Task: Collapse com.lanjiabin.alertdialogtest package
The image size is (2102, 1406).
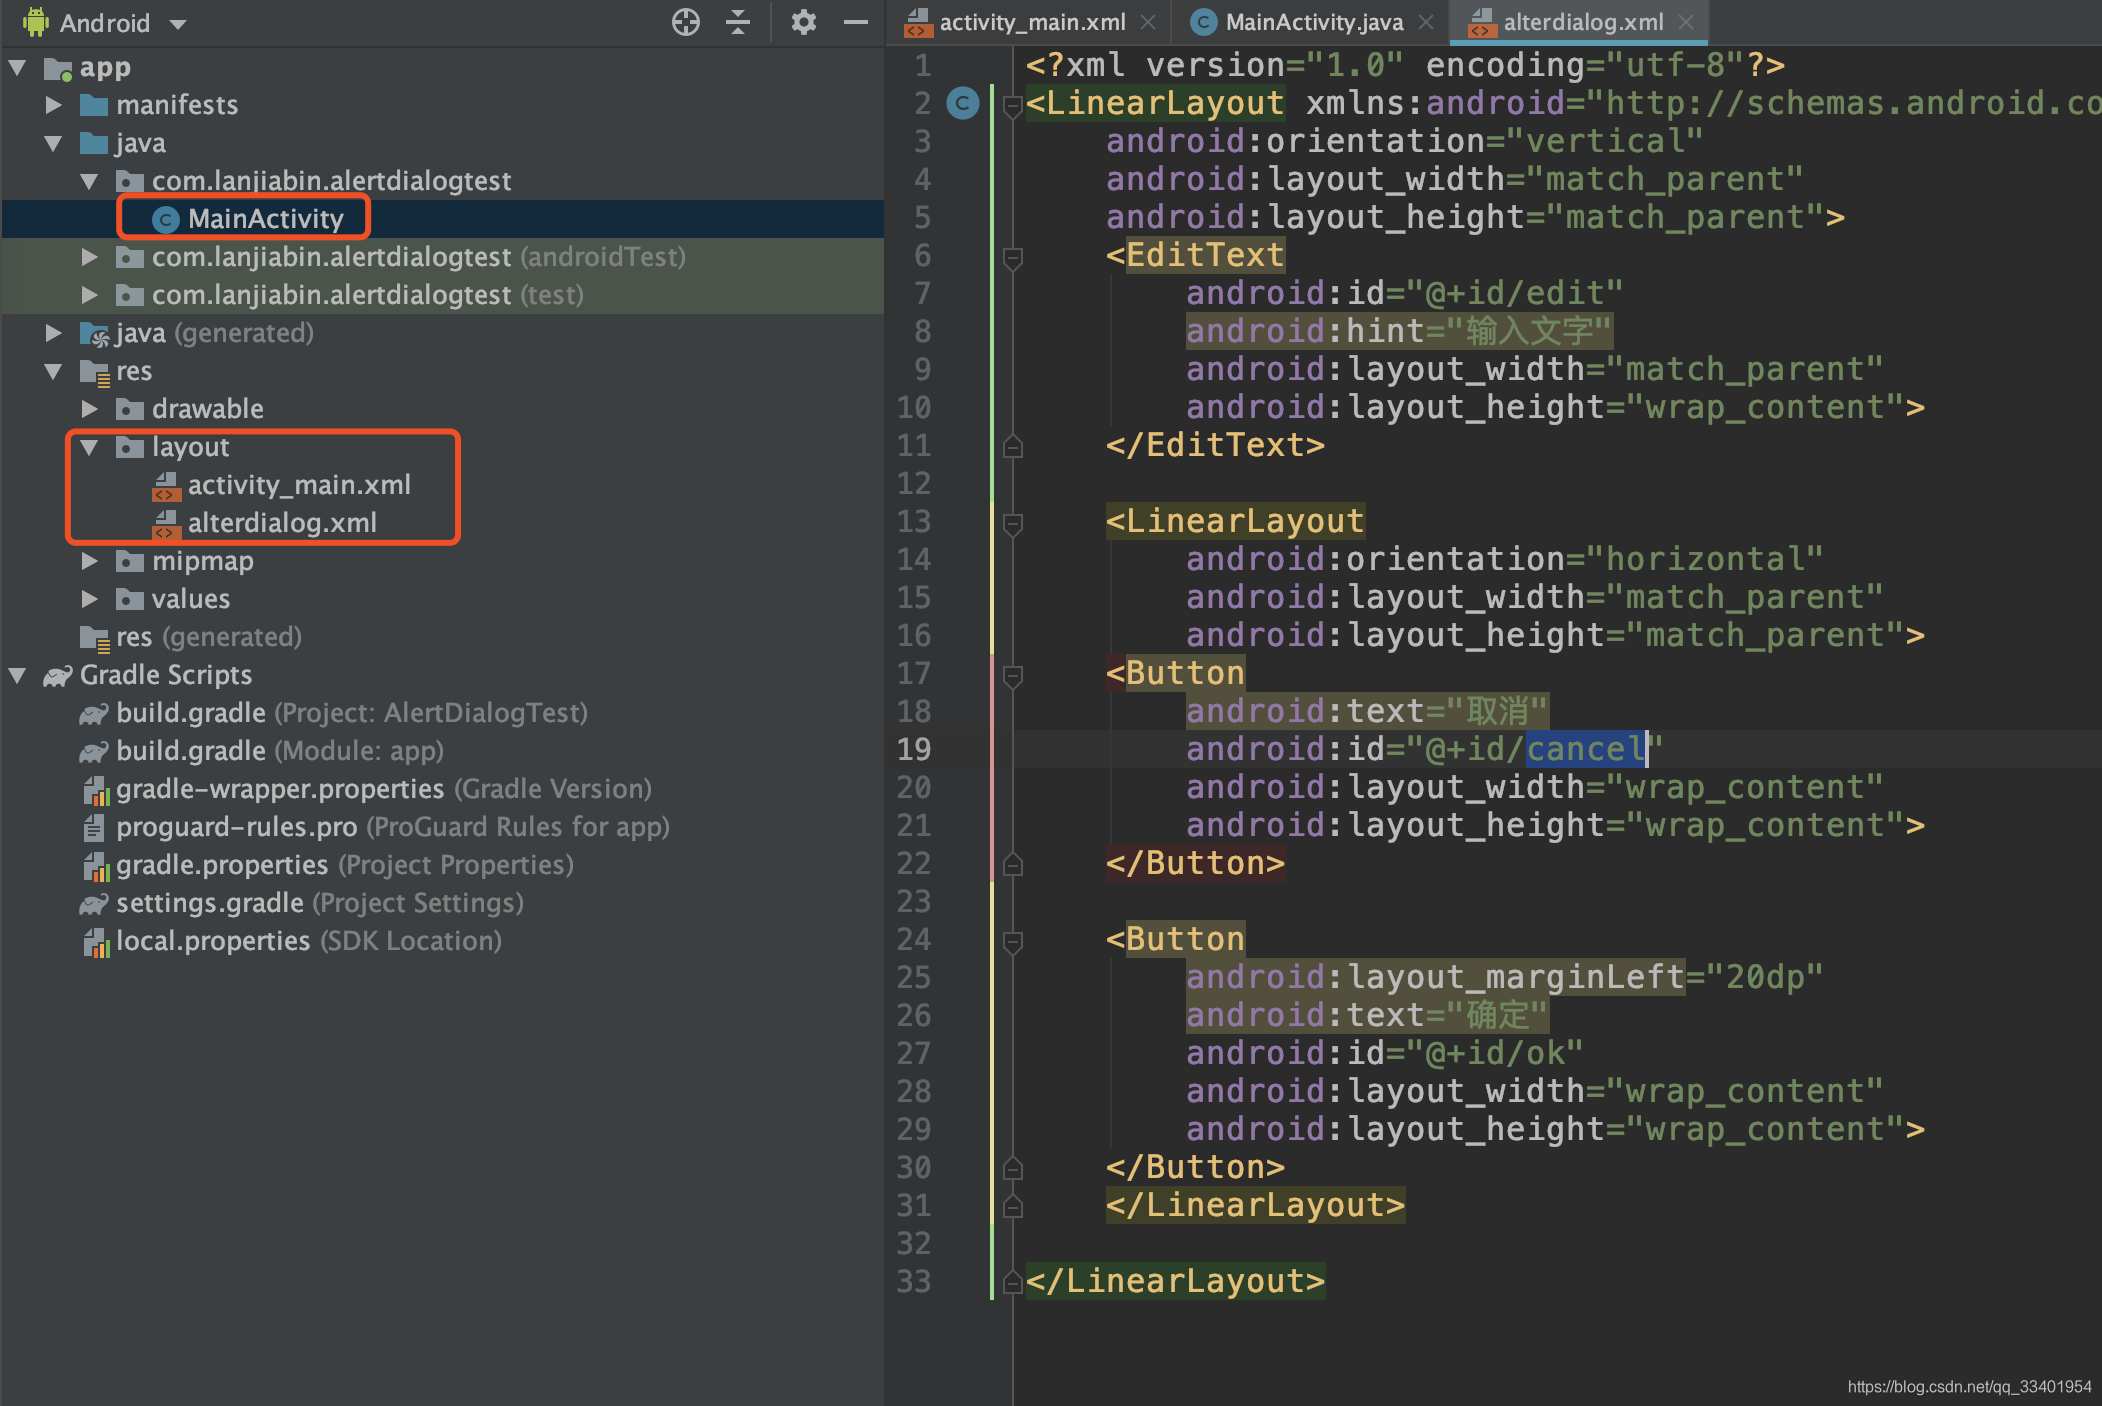Action: coord(90,181)
